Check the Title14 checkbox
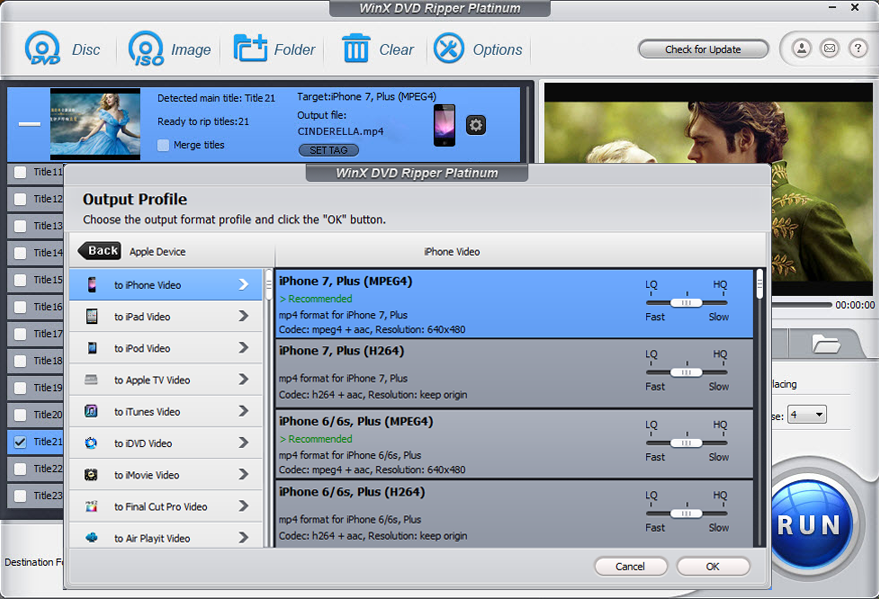The height and width of the screenshot is (599, 879). point(20,253)
